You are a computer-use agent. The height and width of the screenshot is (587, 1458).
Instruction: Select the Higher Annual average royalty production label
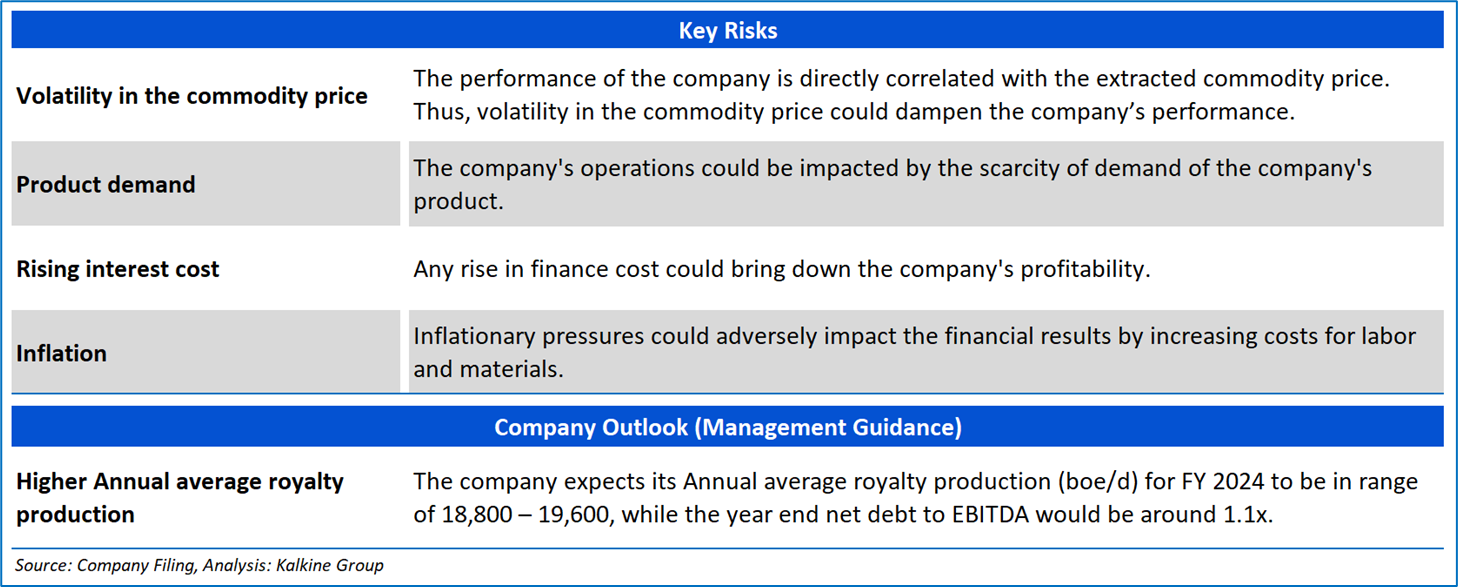[180, 497]
